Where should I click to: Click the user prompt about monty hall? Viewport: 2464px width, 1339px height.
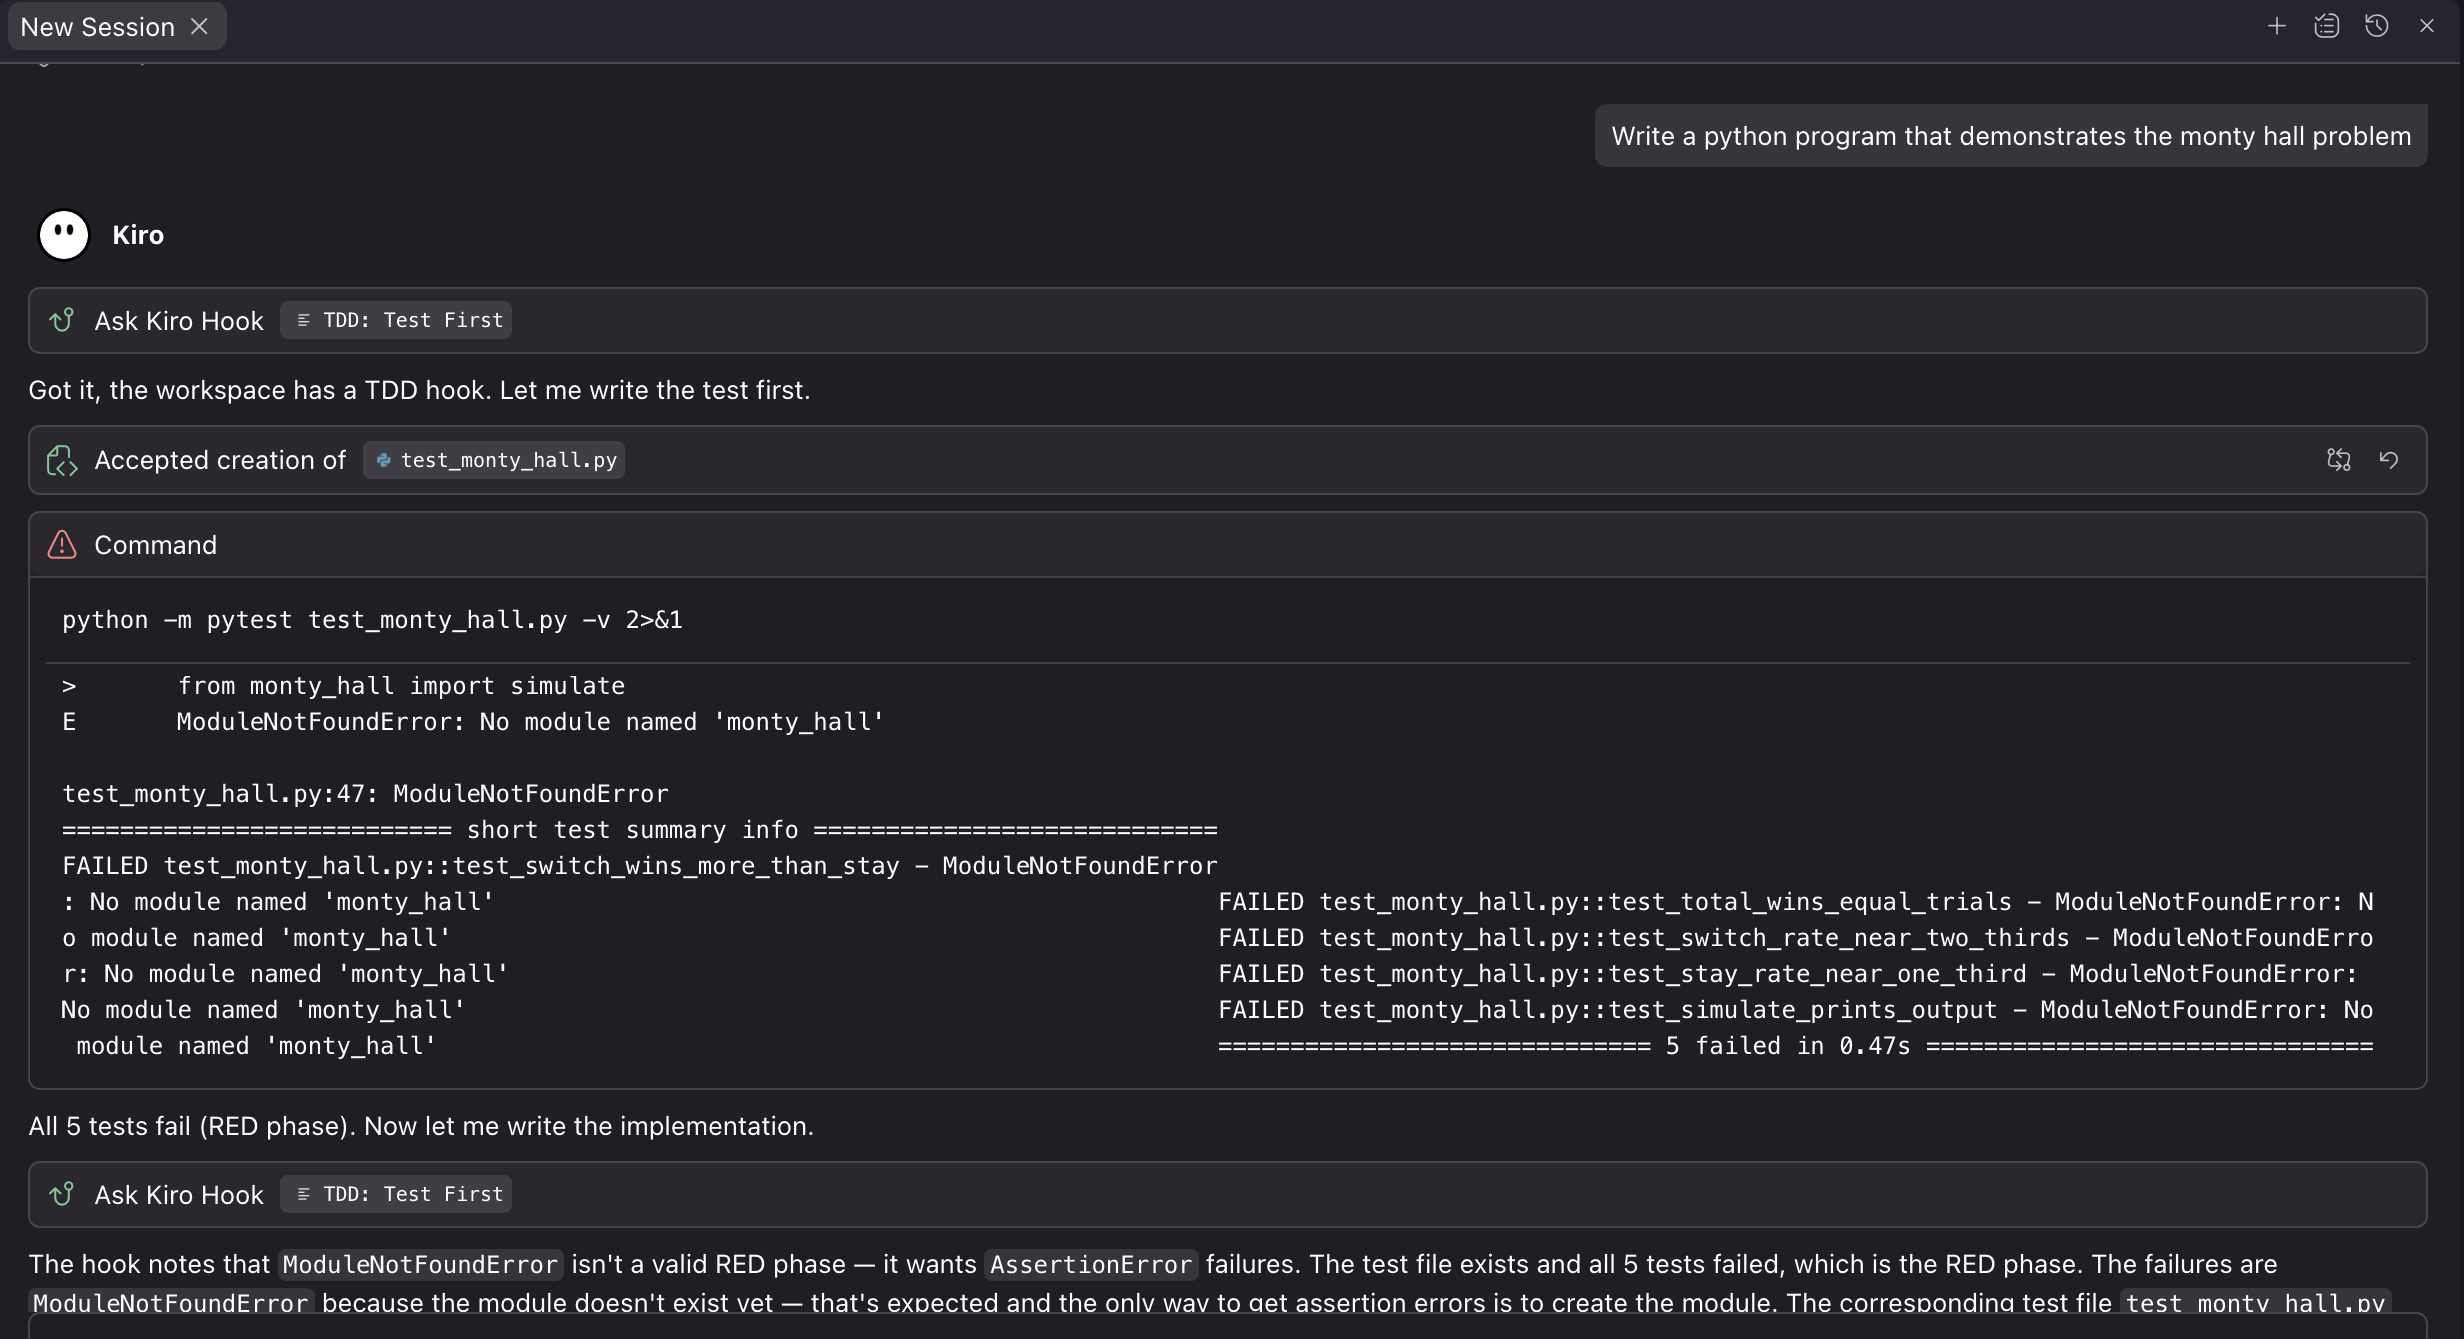(2011, 136)
